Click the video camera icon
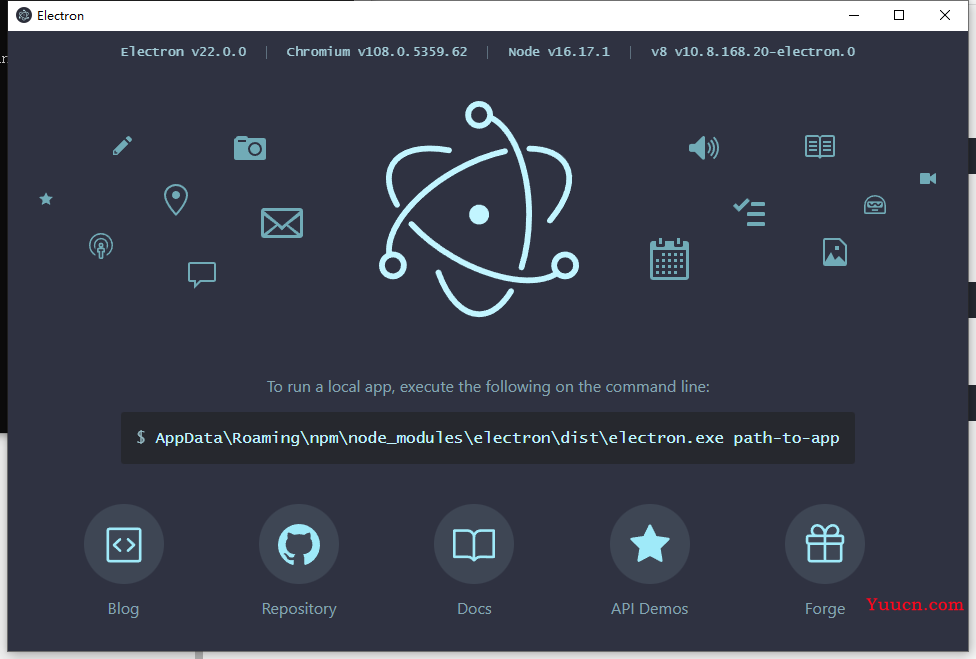The image size is (976, 659). (x=928, y=179)
